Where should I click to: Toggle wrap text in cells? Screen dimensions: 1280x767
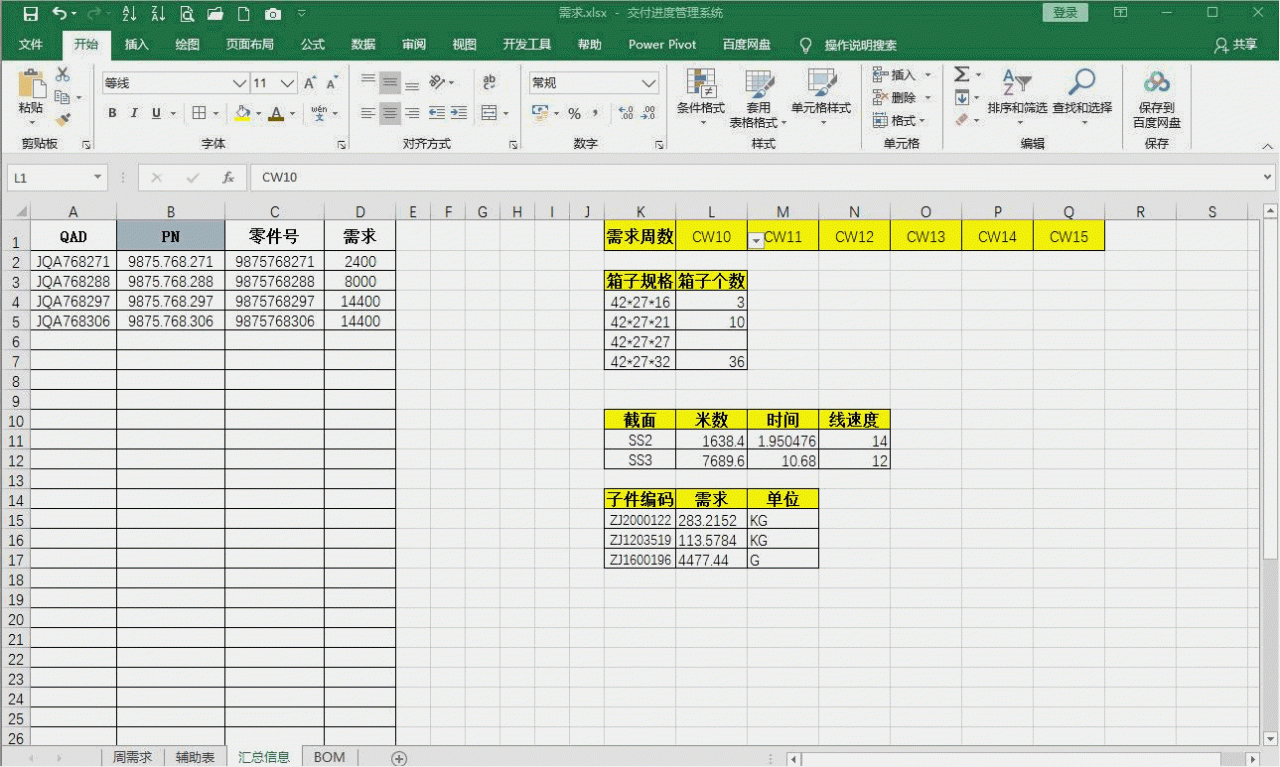click(x=489, y=83)
